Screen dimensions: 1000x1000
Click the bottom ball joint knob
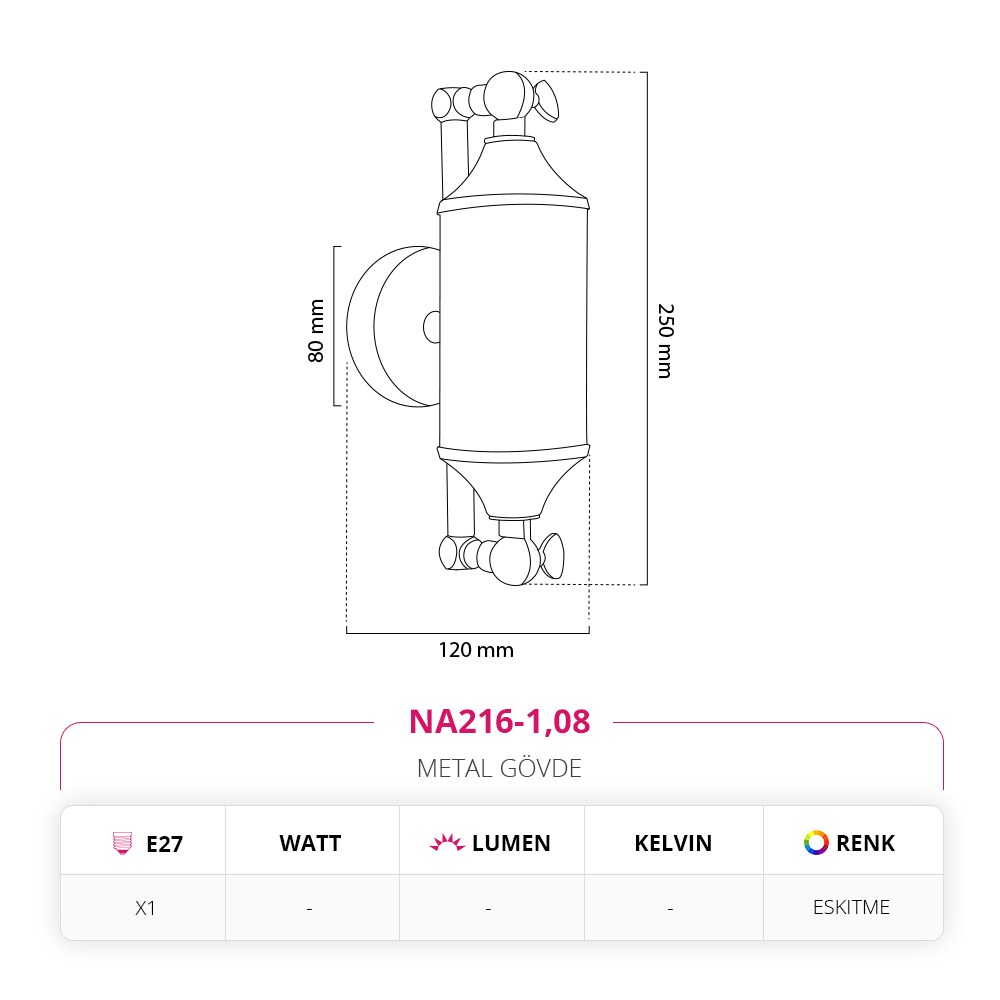(x=515, y=560)
